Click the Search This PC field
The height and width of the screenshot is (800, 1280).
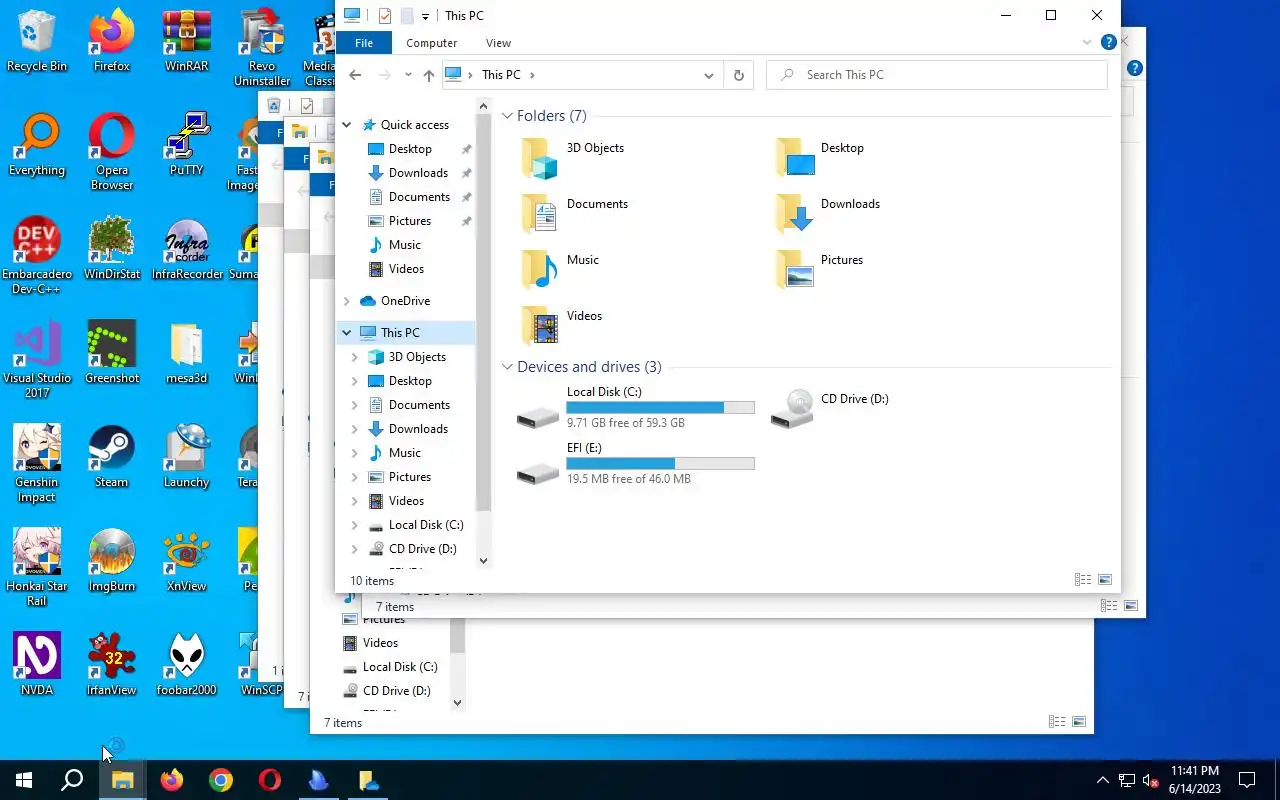click(937, 75)
